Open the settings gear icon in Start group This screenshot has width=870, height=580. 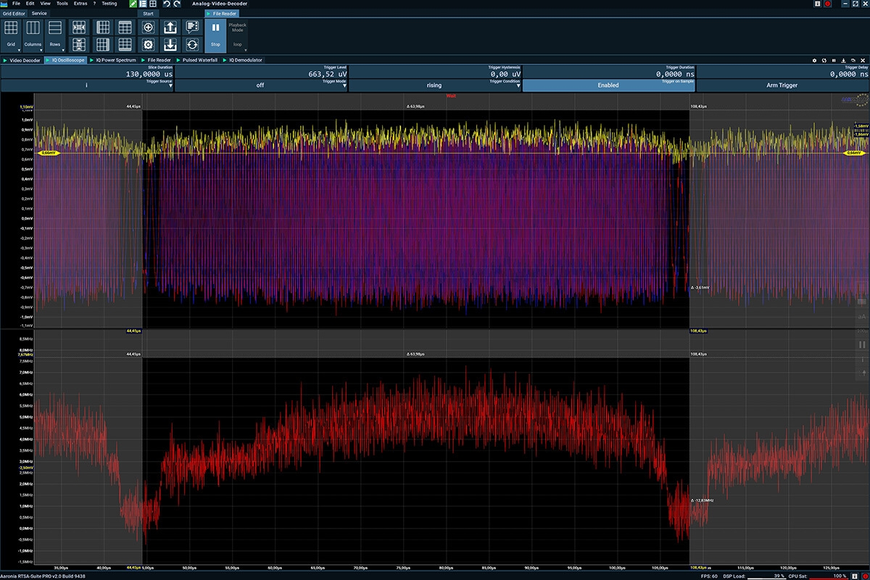148,44
